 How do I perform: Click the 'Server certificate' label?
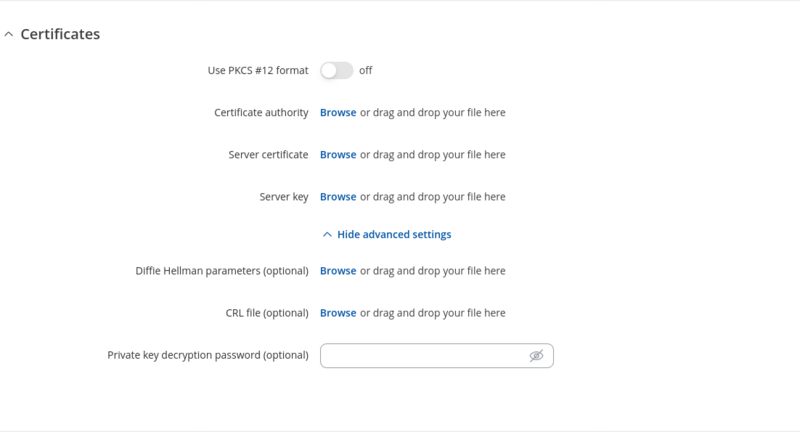[x=268, y=155]
